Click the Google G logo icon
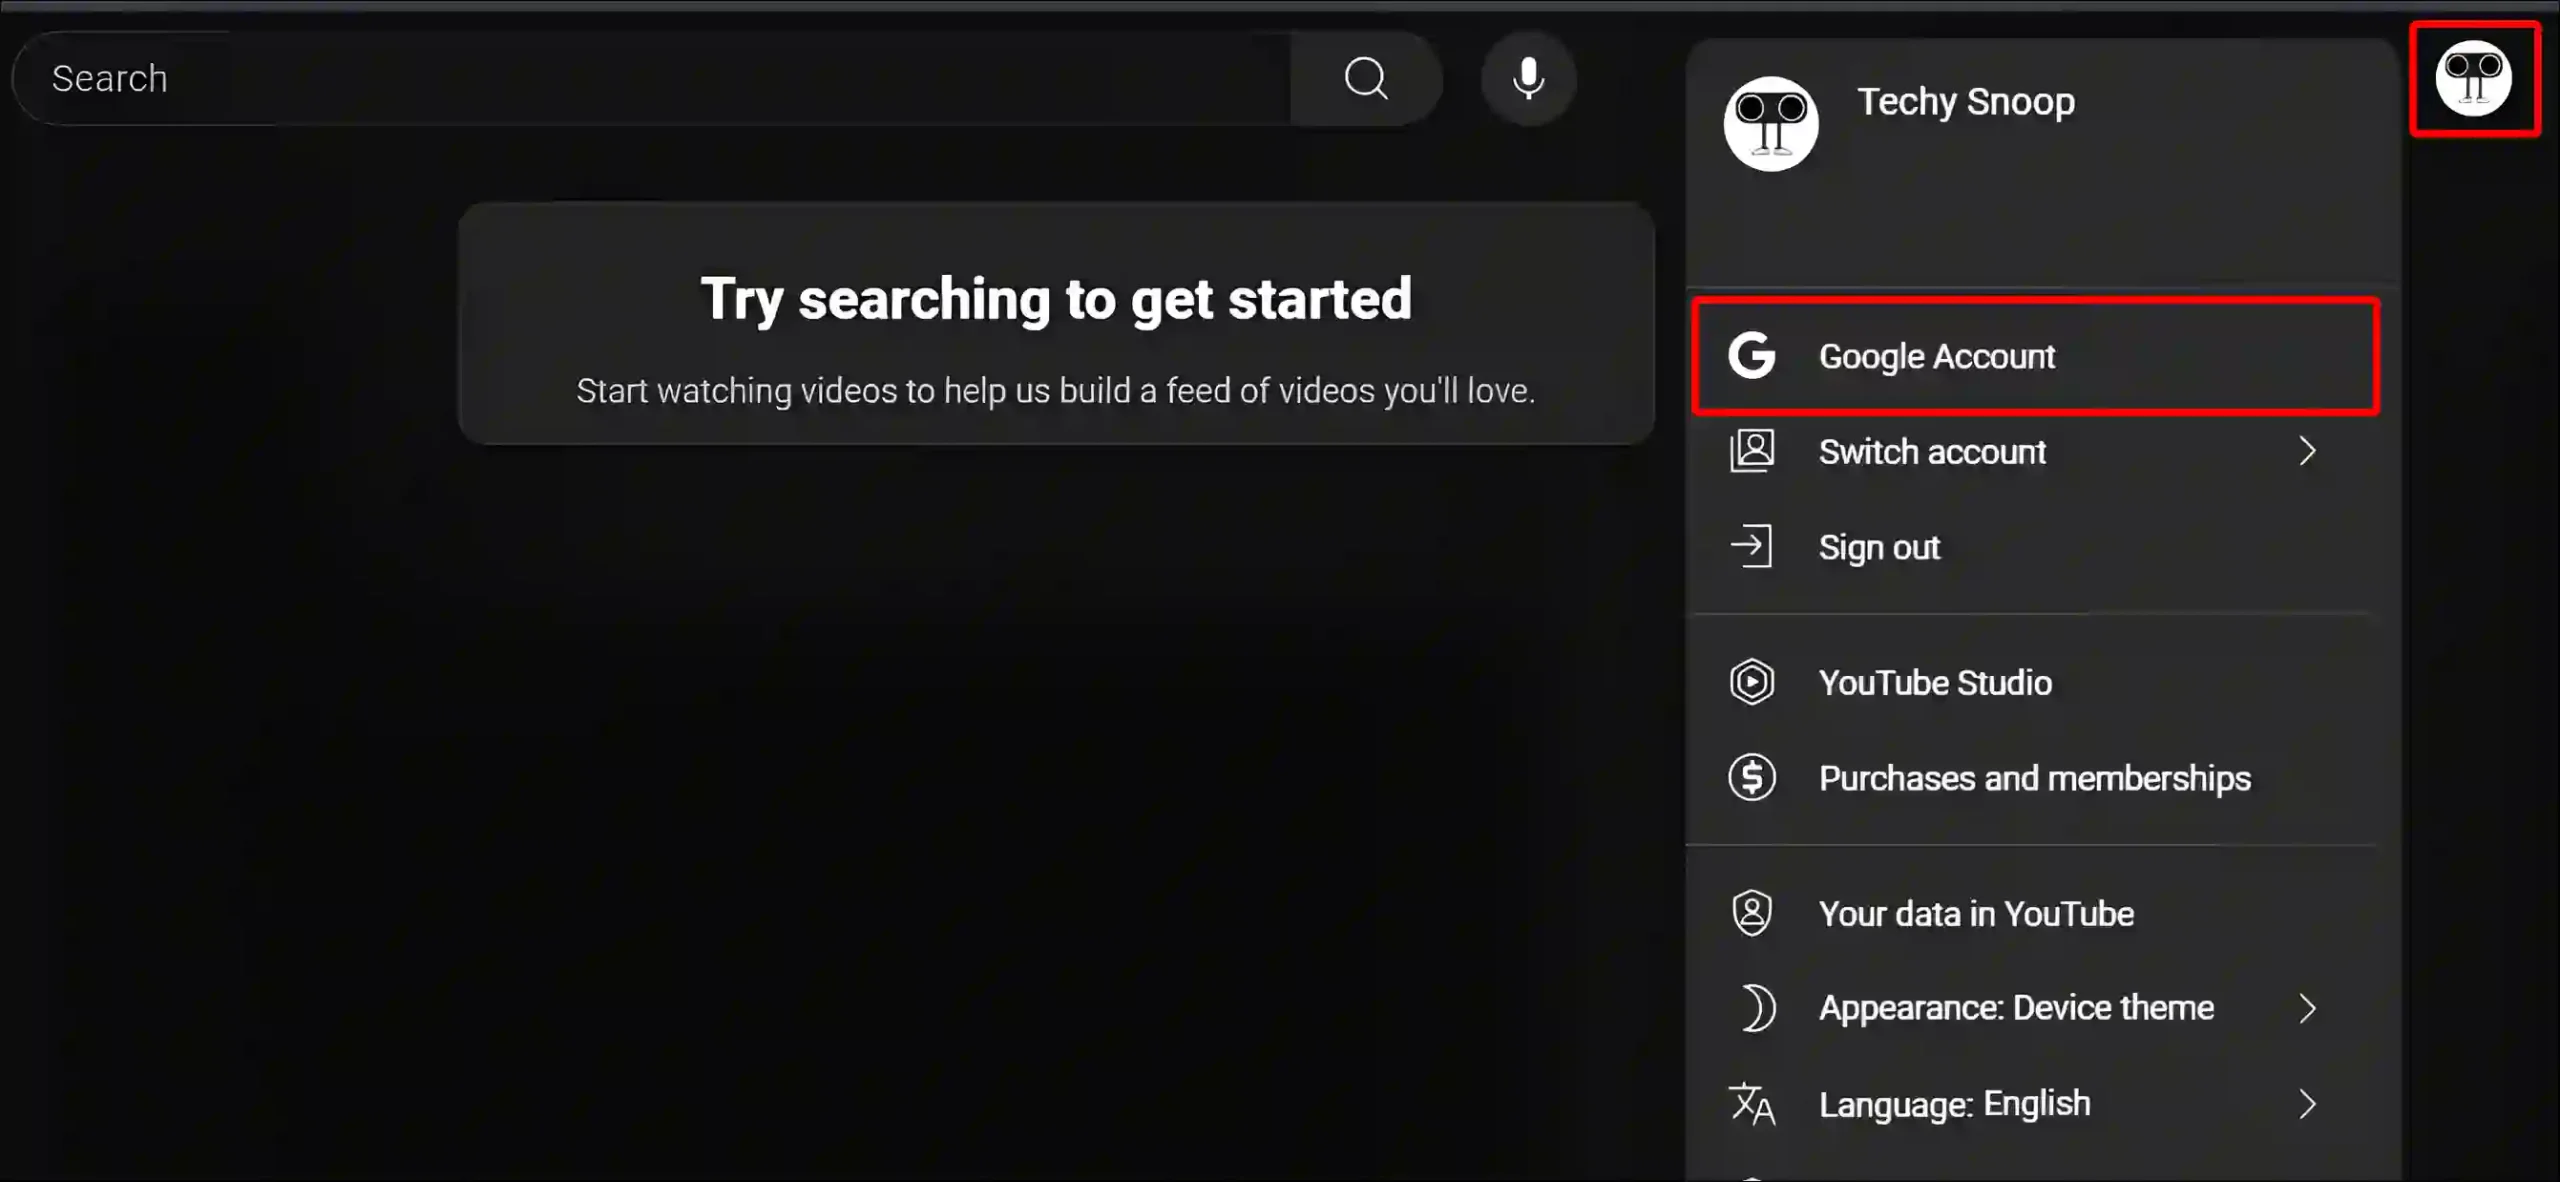2560x1182 pixels. pos(1752,356)
